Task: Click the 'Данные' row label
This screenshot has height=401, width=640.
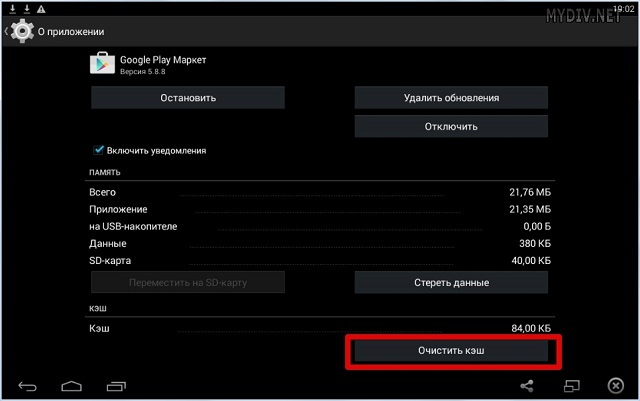Action: [108, 244]
